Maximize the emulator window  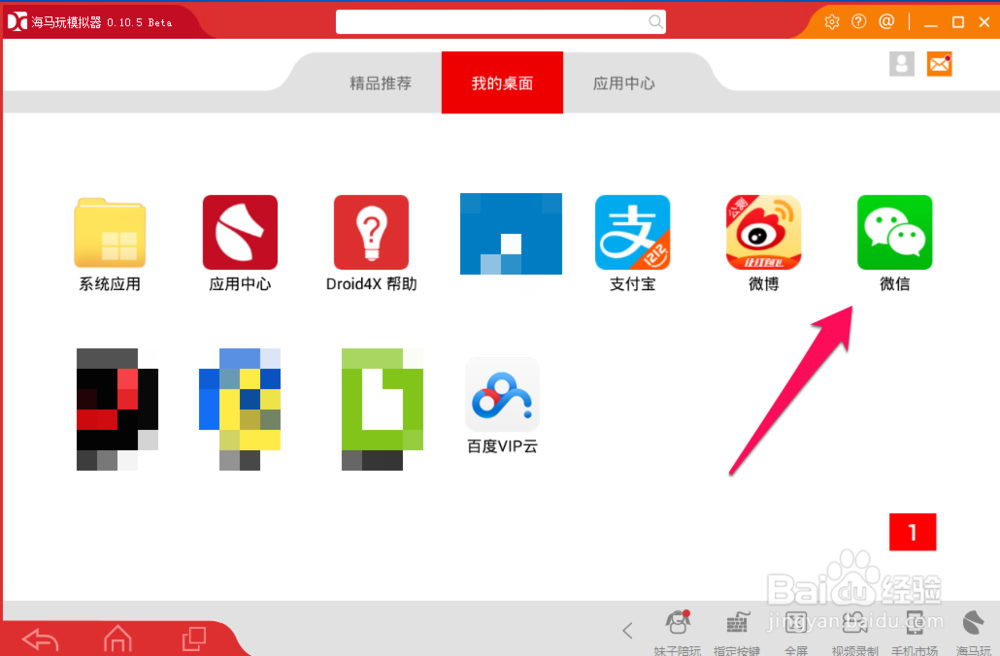[x=958, y=22]
